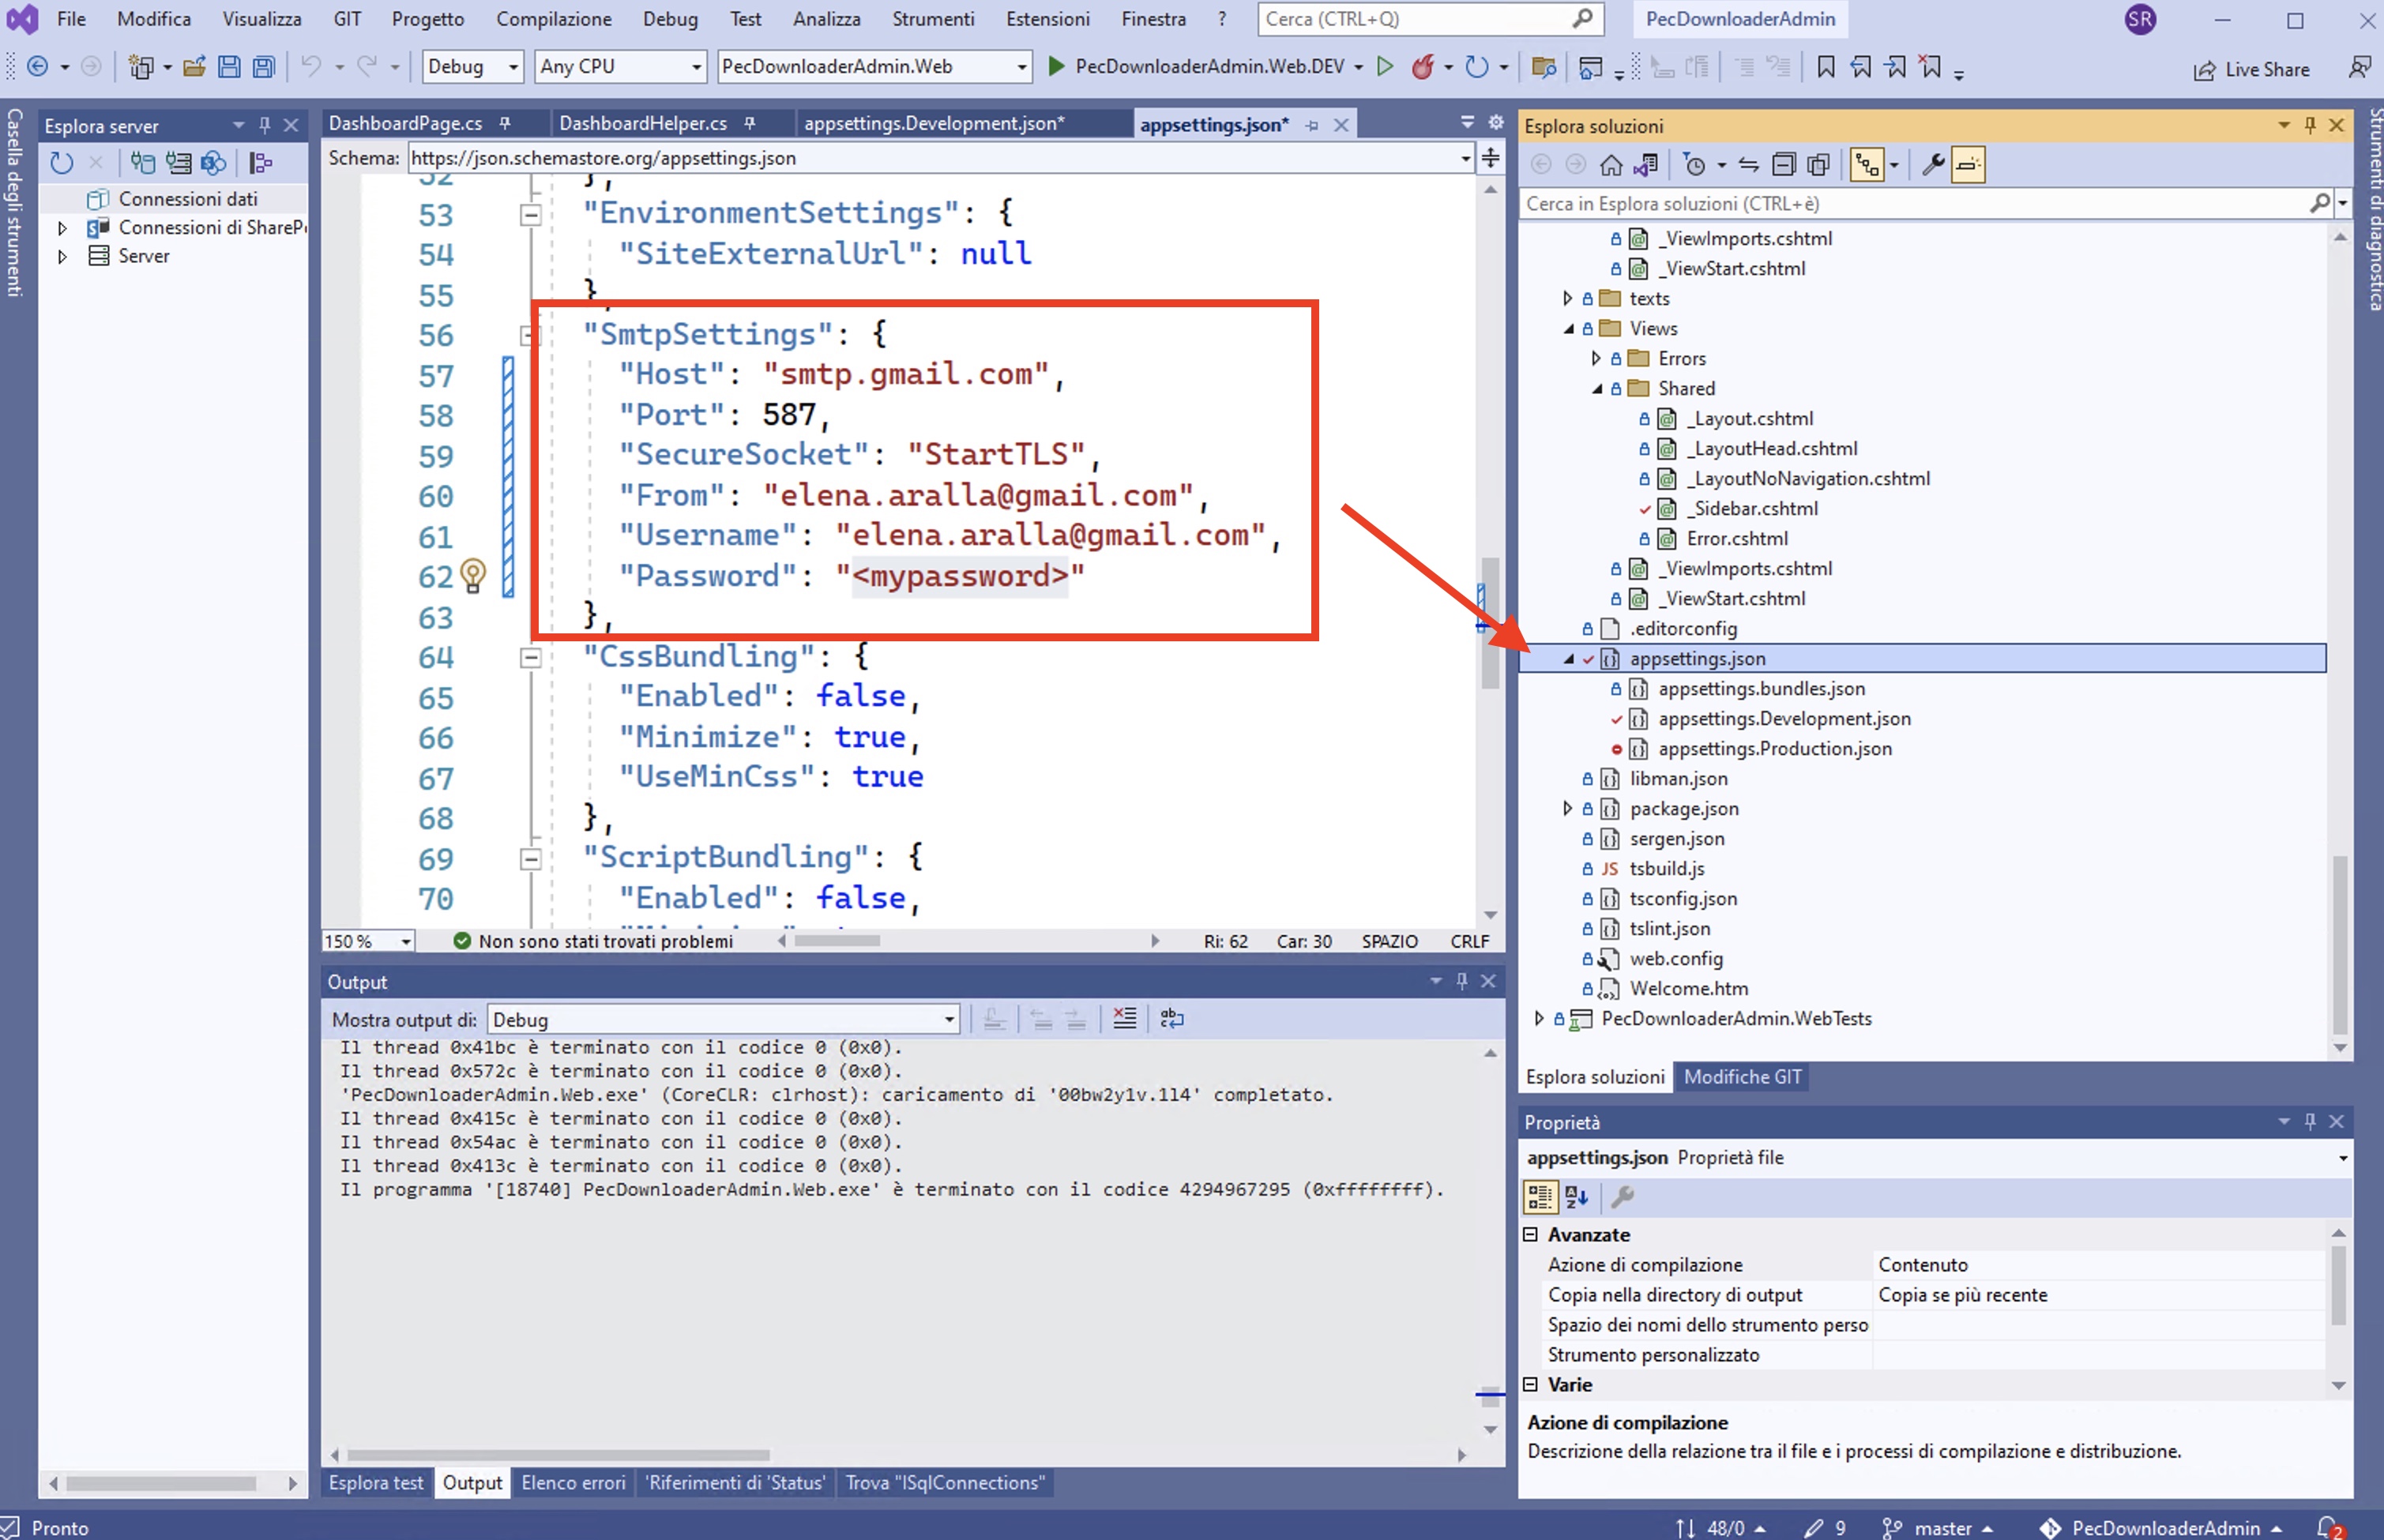2384x1540 pixels.
Task: Click Sync with Active Document arrows icon
Action: pos(1748,165)
